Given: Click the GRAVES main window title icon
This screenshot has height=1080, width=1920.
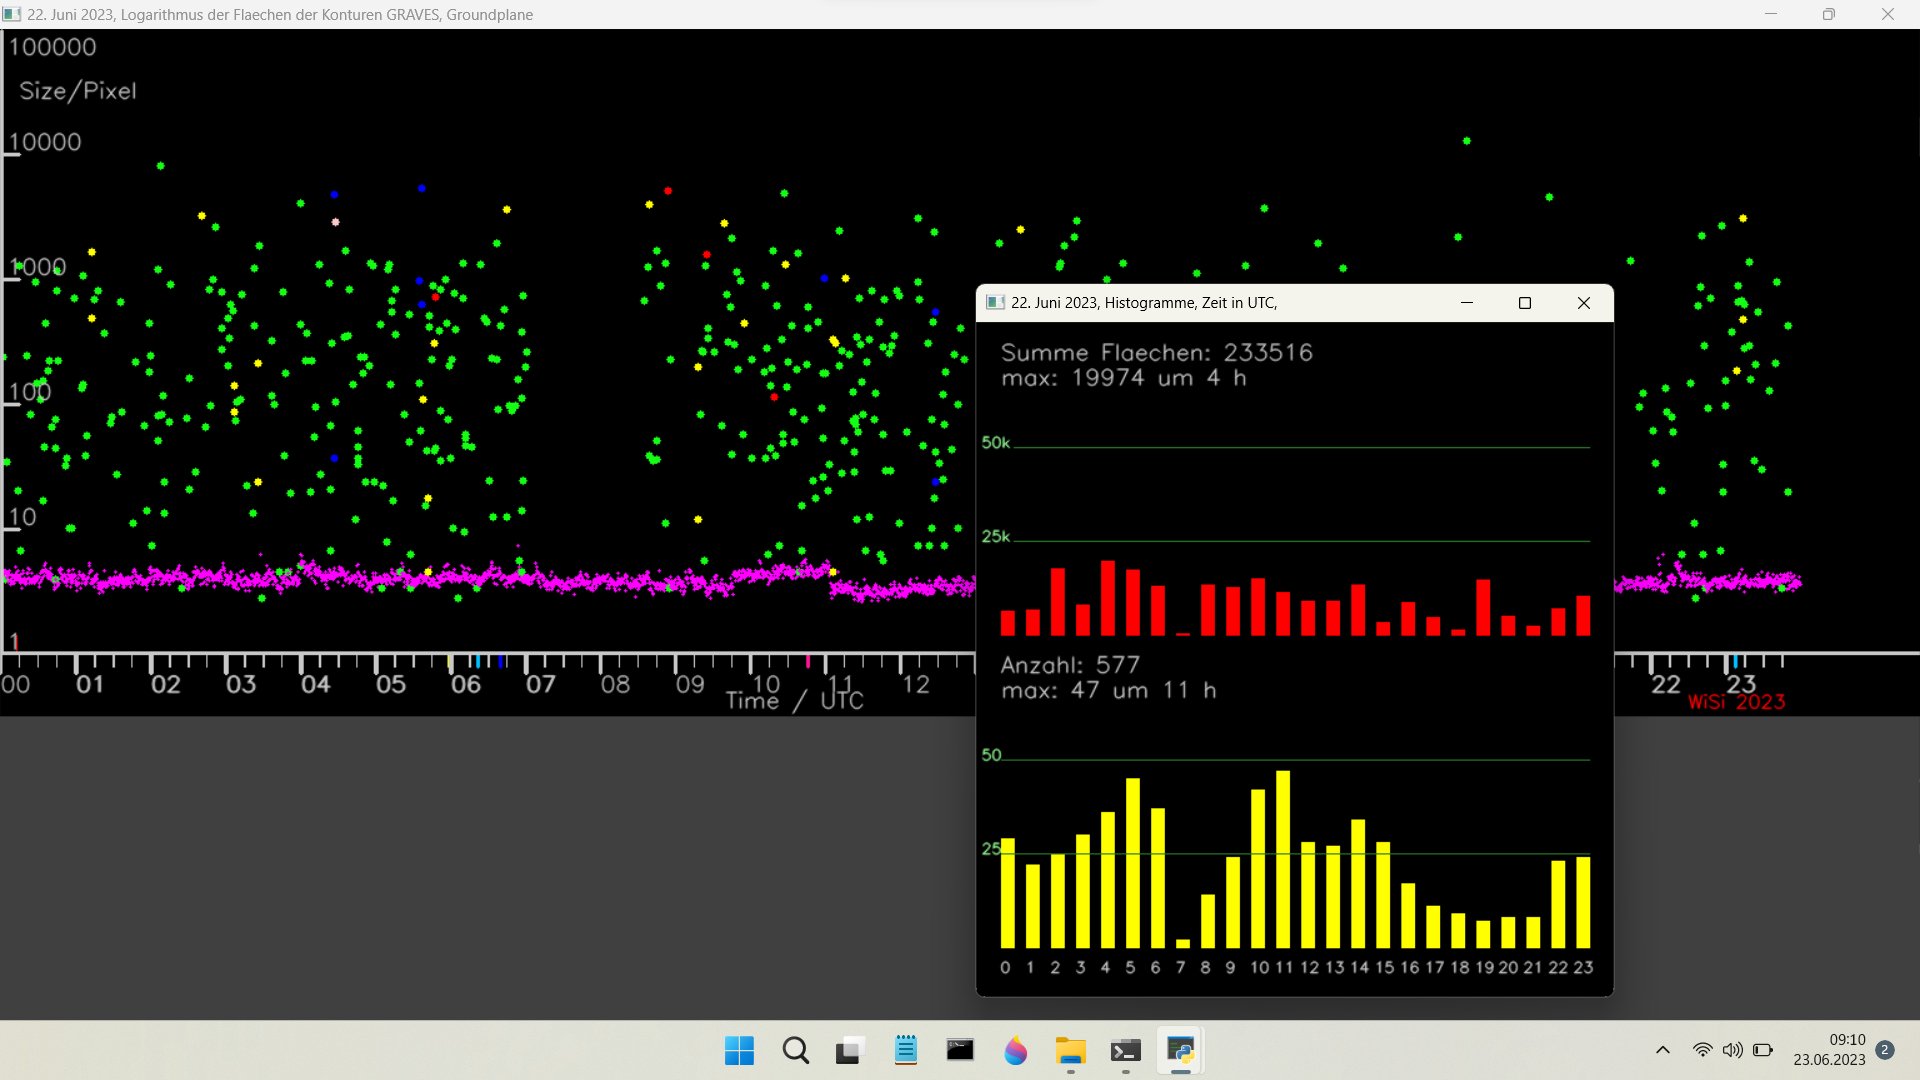Looking at the screenshot, I should (12, 14).
